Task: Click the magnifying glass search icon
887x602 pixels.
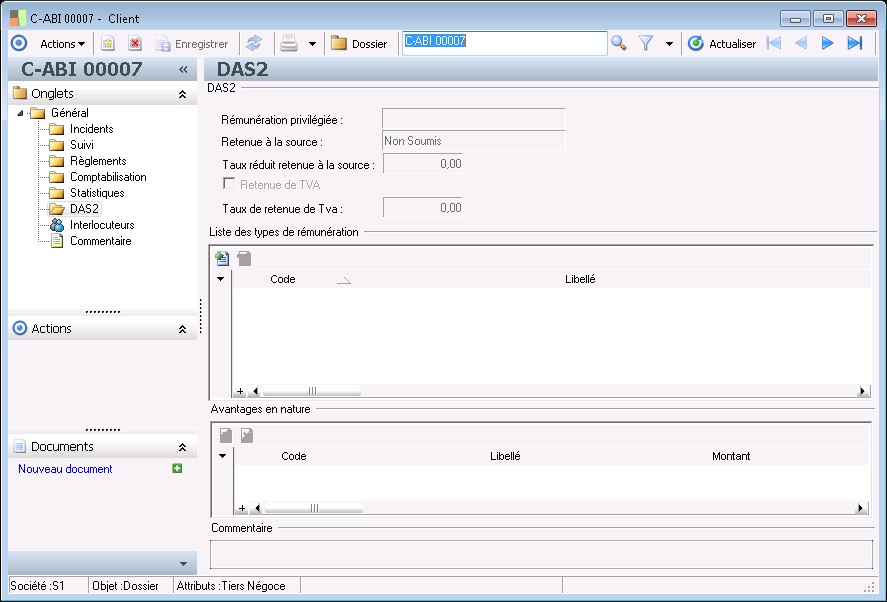Action: (x=619, y=44)
